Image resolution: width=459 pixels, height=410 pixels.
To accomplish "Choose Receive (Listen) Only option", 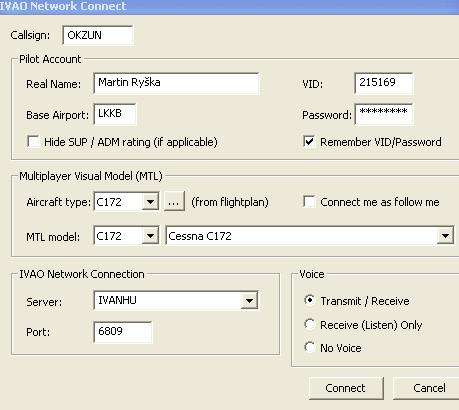I will (x=309, y=324).
